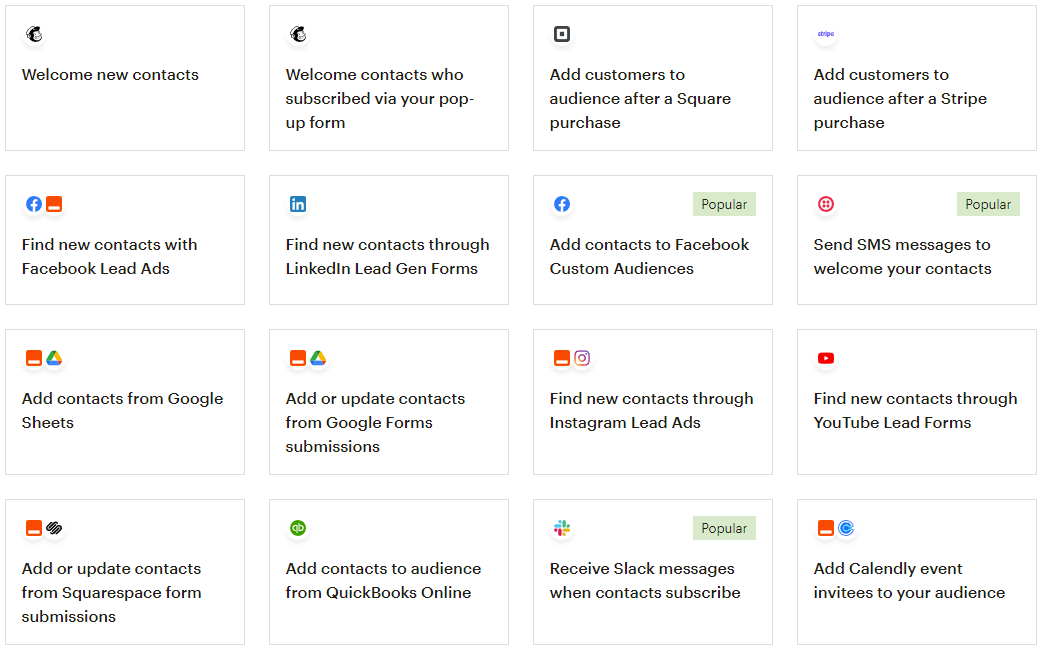Select Add Calendly event invitees to your audience
The image size is (1041, 646).
[x=916, y=572]
